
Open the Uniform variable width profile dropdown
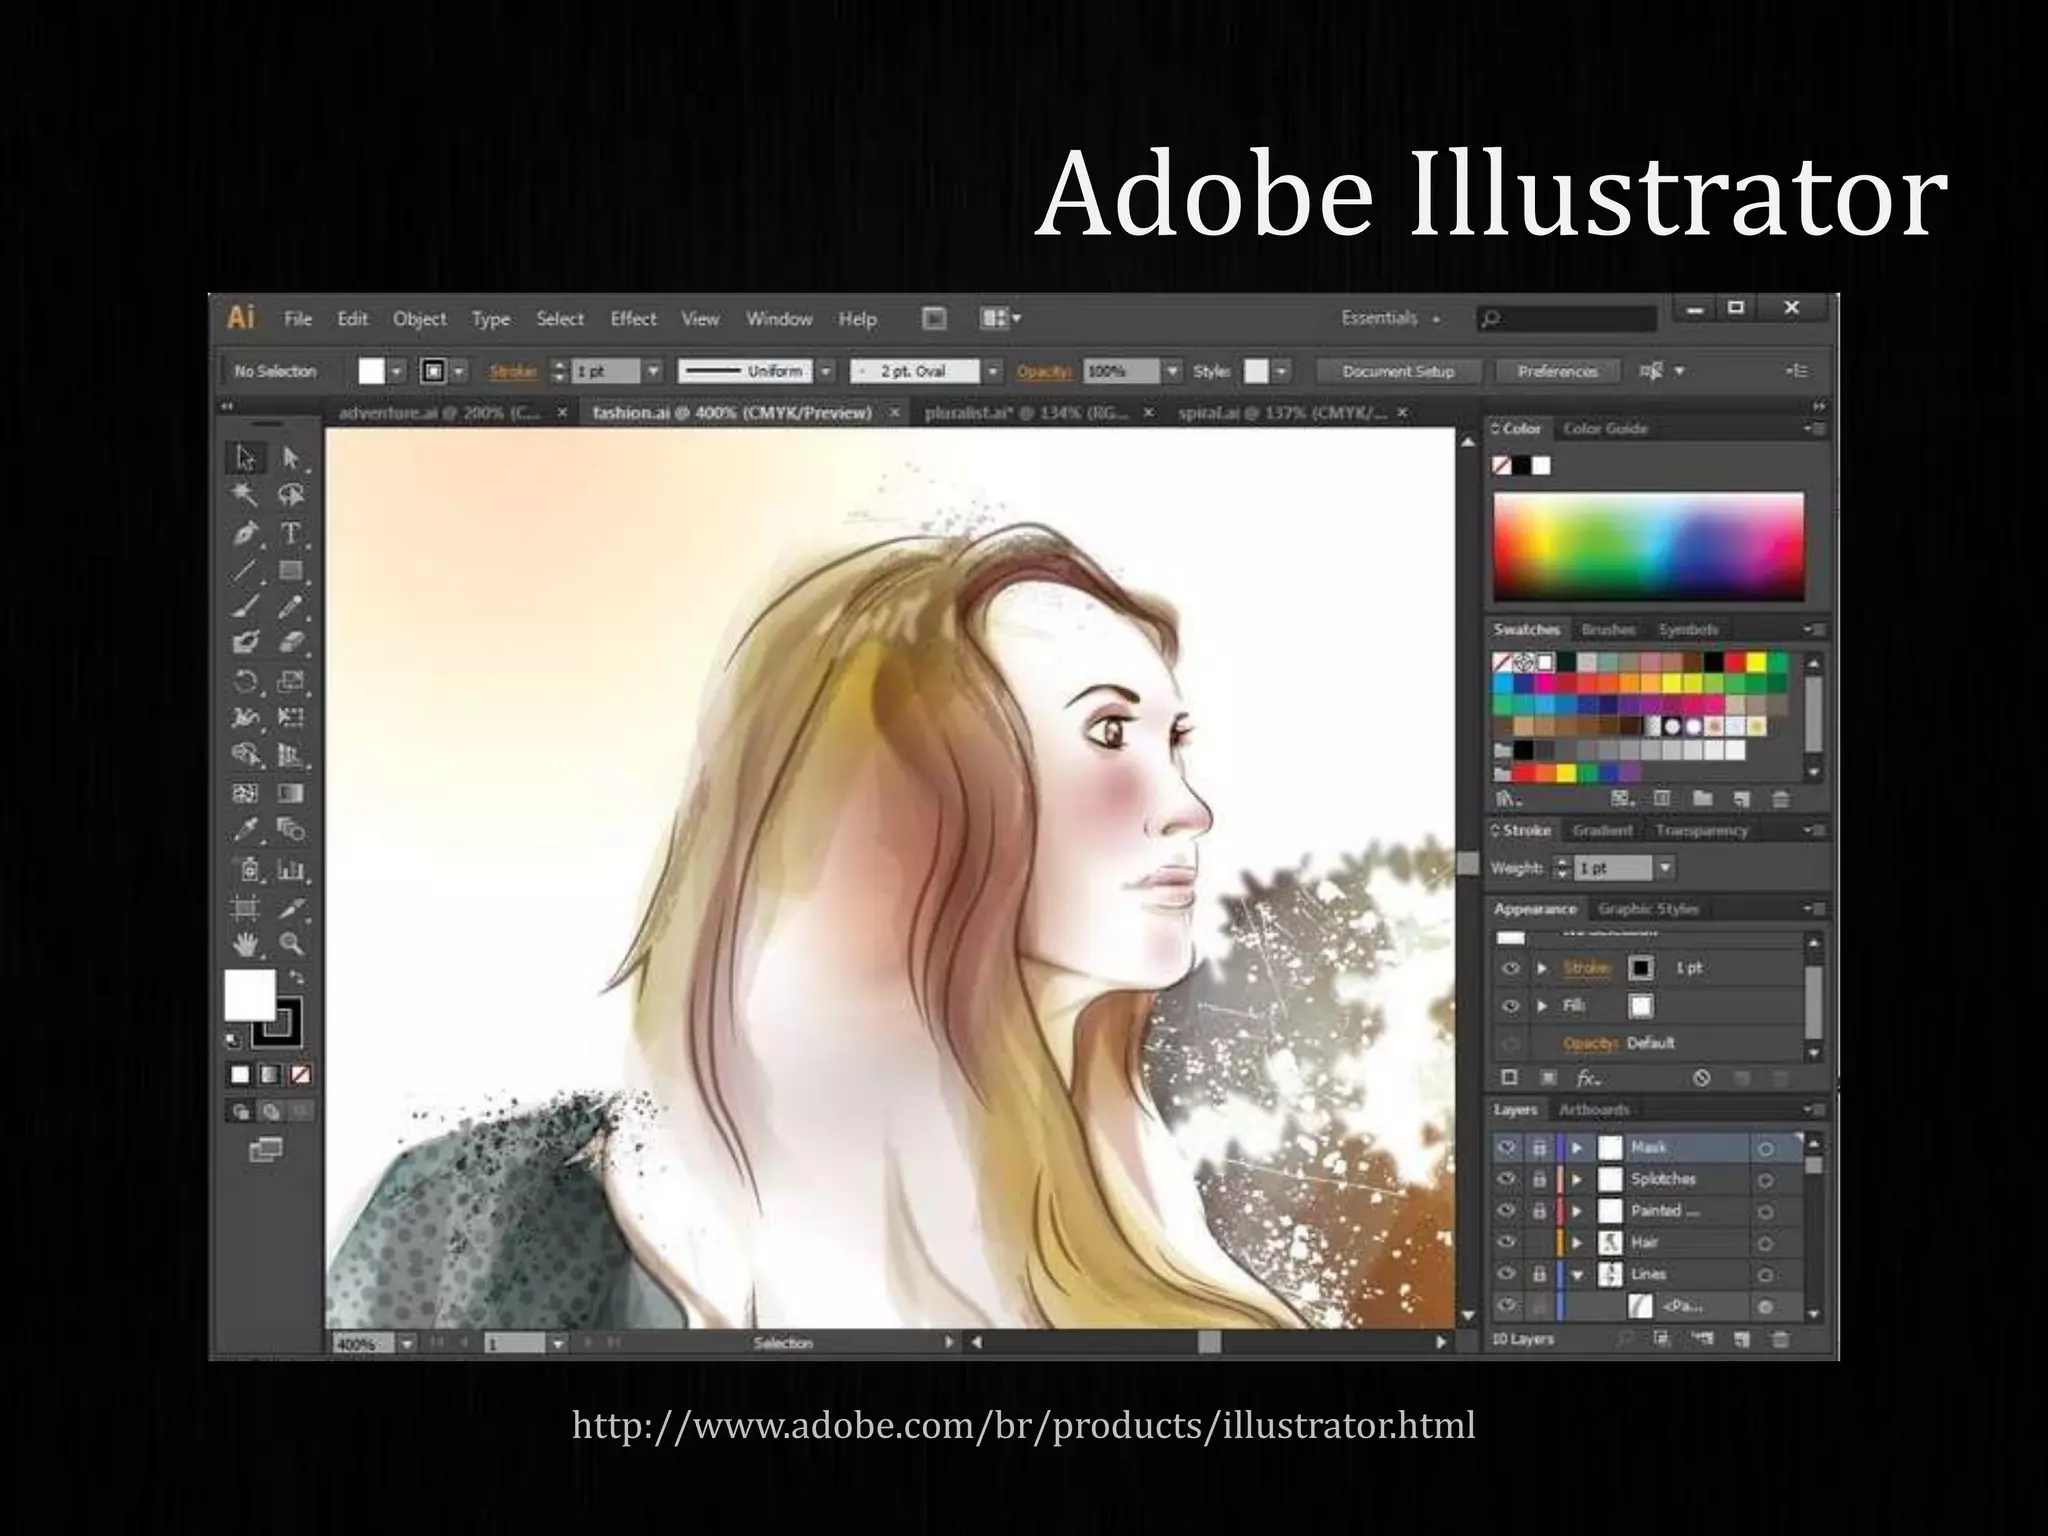(x=826, y=371)
